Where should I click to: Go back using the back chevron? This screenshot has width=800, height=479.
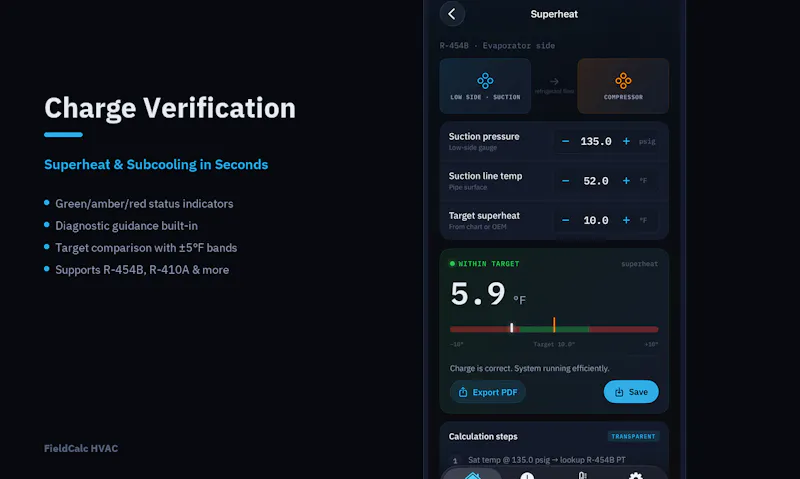[x=452, y=14]
